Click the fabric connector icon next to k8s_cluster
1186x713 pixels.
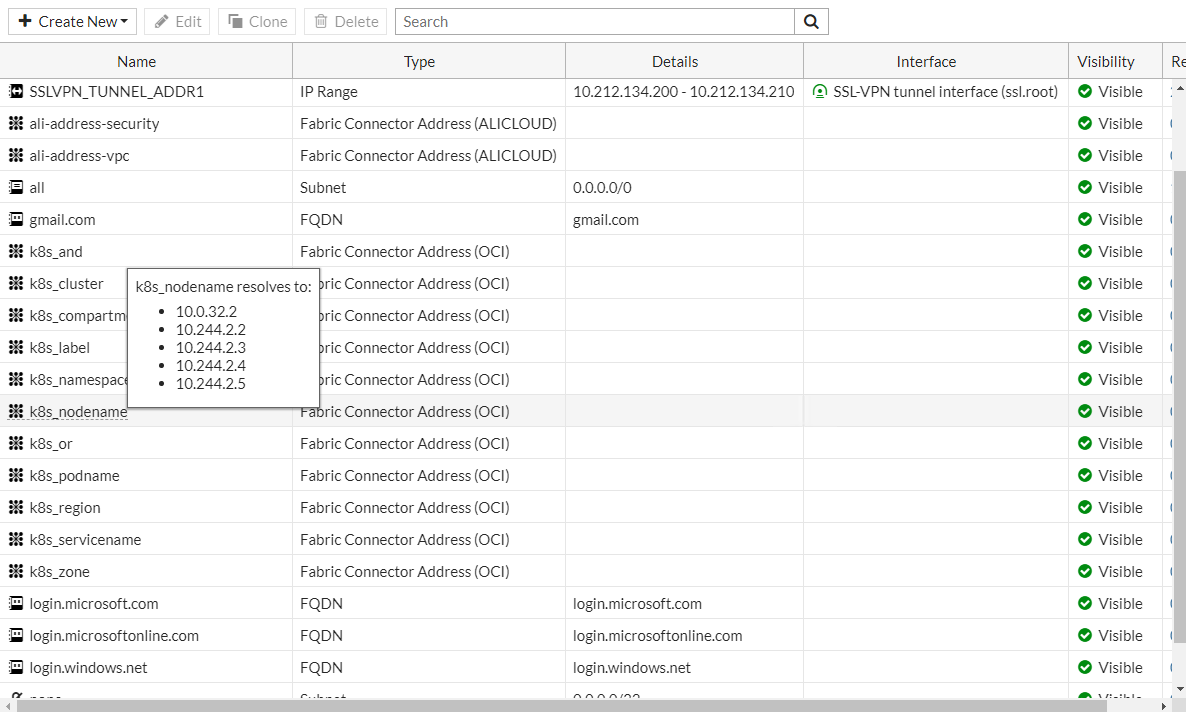click(15, 283)
